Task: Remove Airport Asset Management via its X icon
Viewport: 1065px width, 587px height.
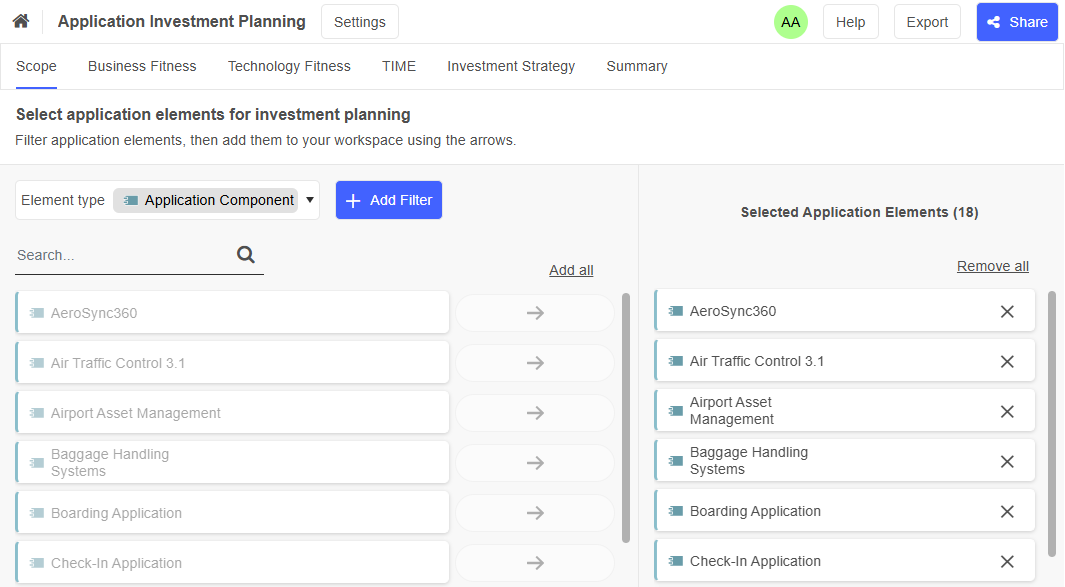Action: point(1007,410)
